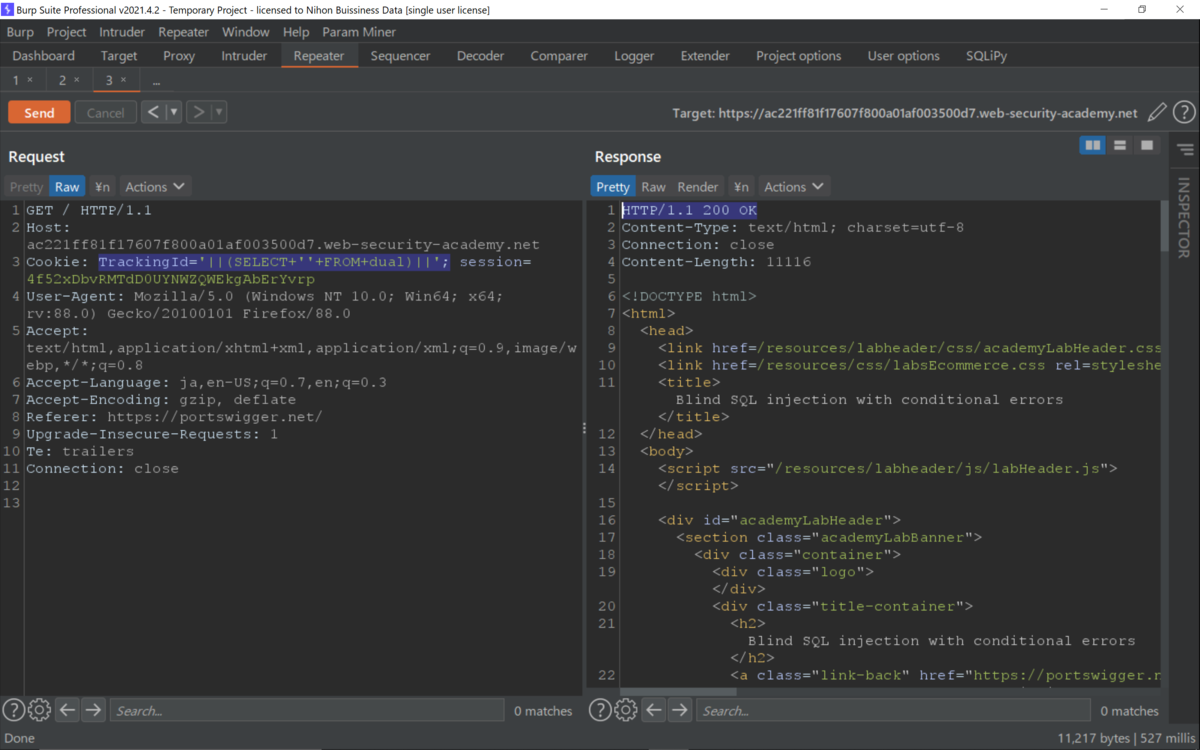Close Repeater tab 3

(124, 80)
